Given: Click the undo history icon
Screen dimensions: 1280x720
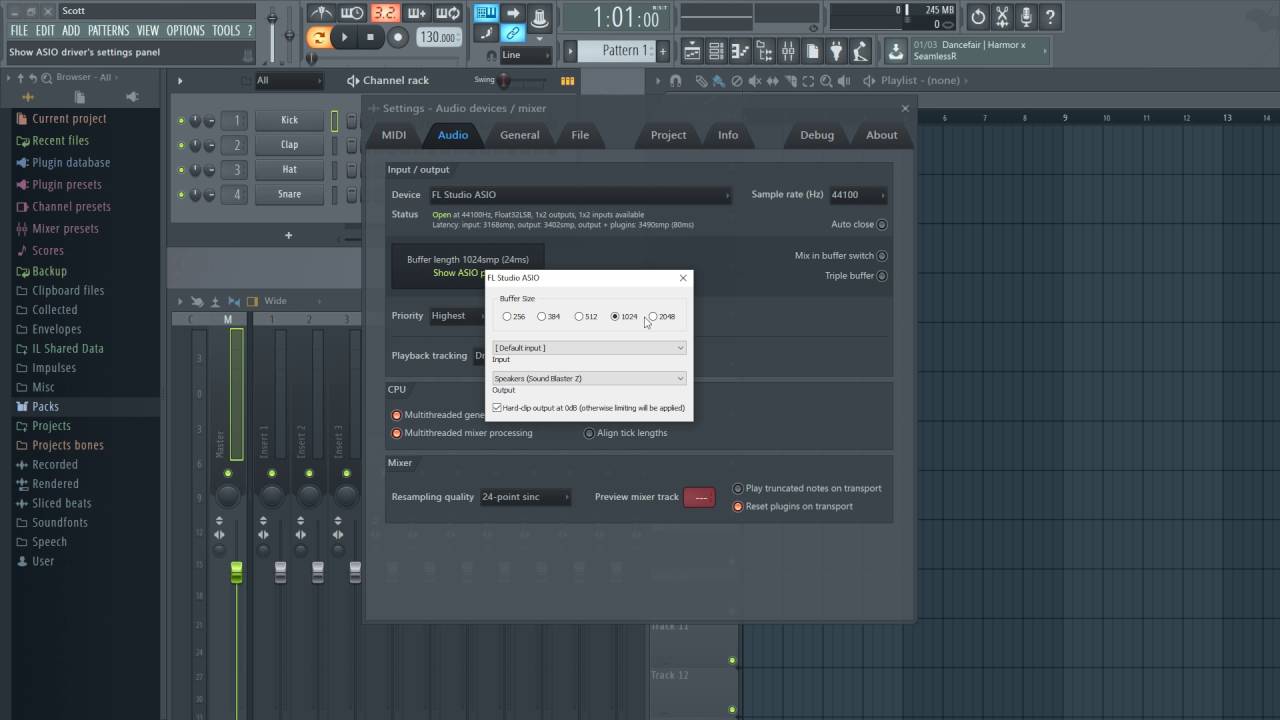Looking at the screenshot, I should click(978, 17).
